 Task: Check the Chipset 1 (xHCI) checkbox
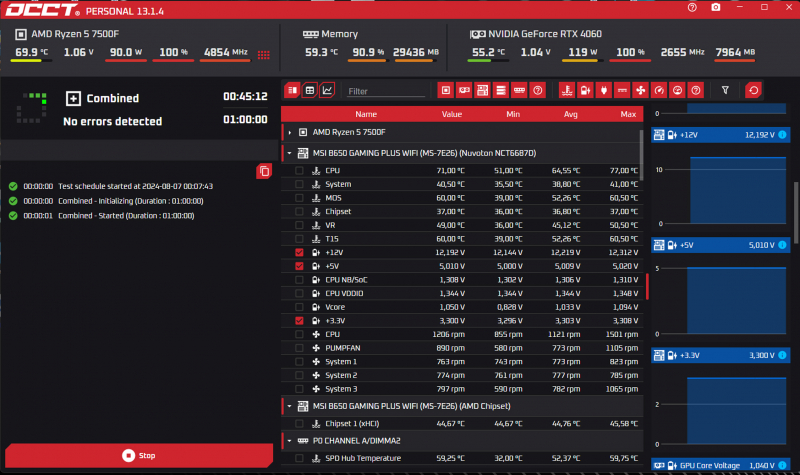(299, 423)
